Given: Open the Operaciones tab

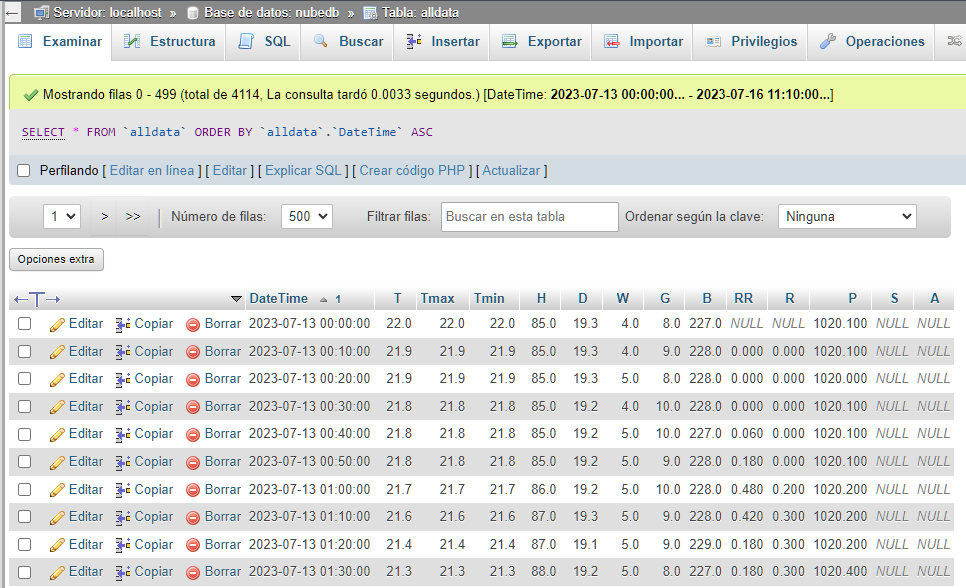Looking at the screenshot, I should tap(872, 41).
